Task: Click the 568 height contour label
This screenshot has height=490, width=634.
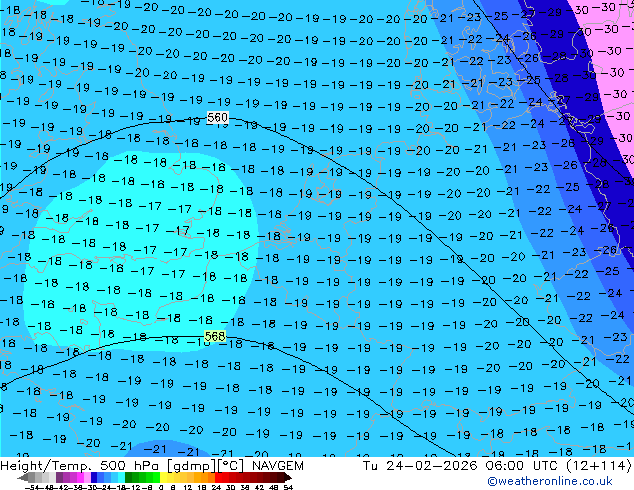Action: click(215, 336)
